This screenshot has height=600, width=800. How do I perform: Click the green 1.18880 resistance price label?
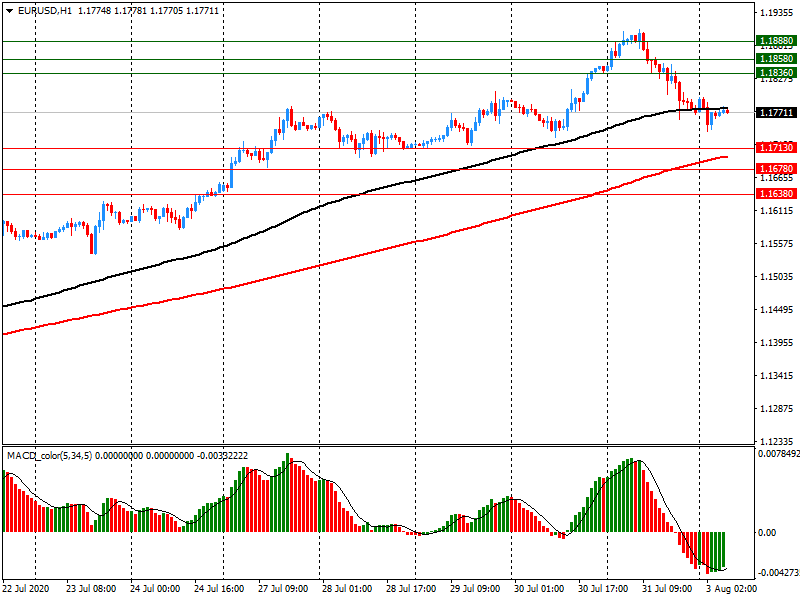click(x=776, y=41)
